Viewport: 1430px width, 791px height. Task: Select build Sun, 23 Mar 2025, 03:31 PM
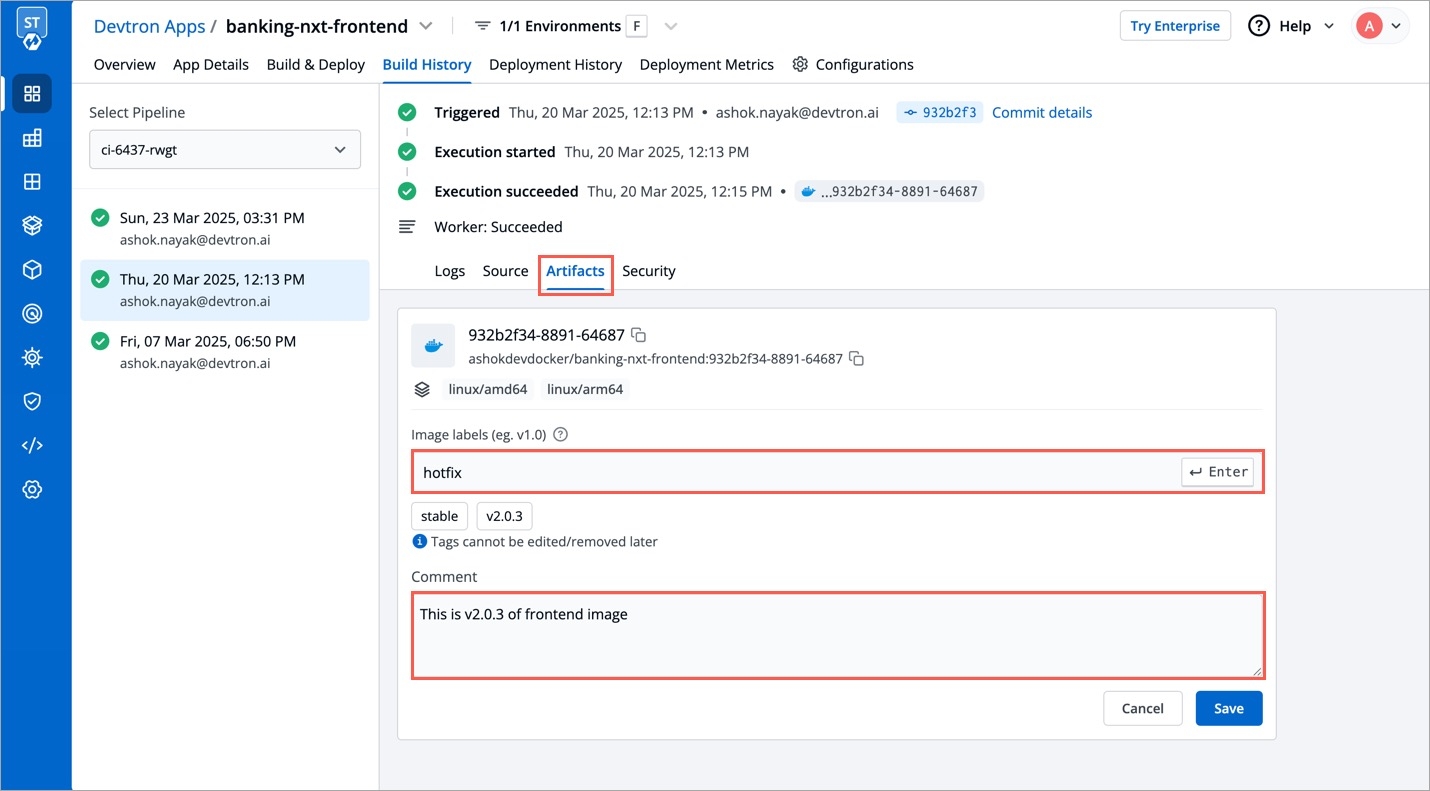click(x=225, y=228)
